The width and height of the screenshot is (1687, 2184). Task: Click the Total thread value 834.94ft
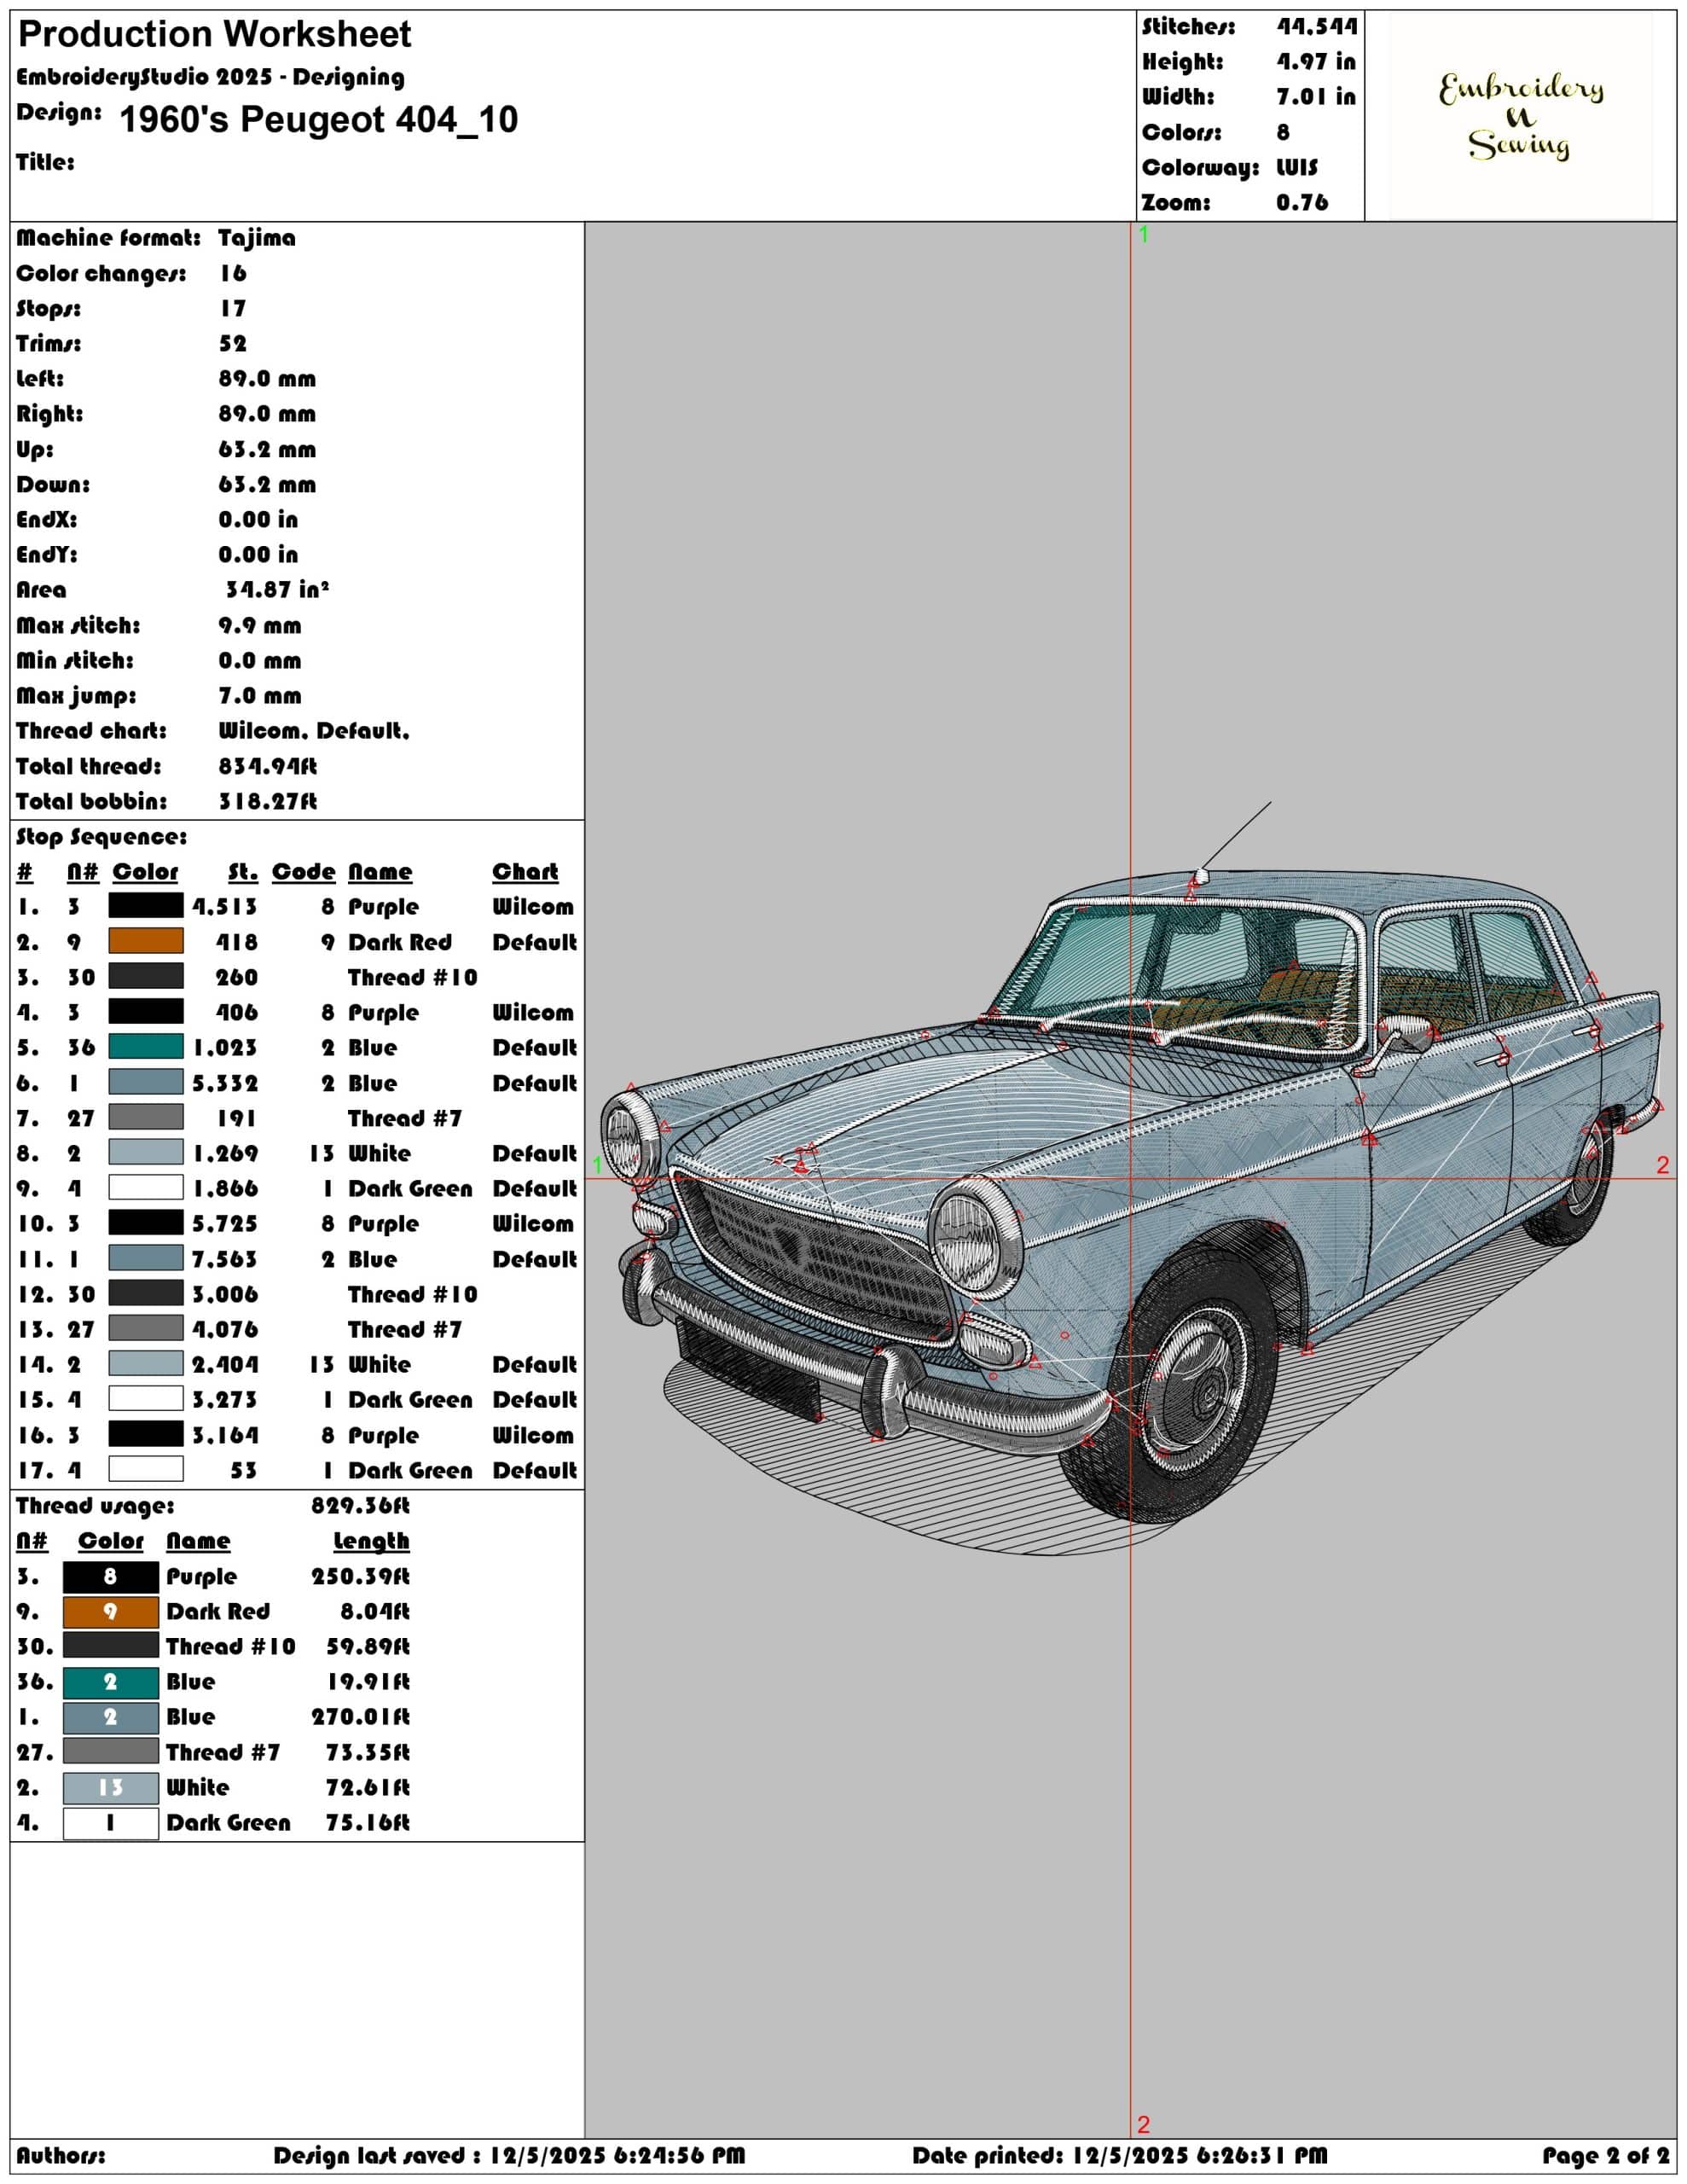tap(268, 766)
